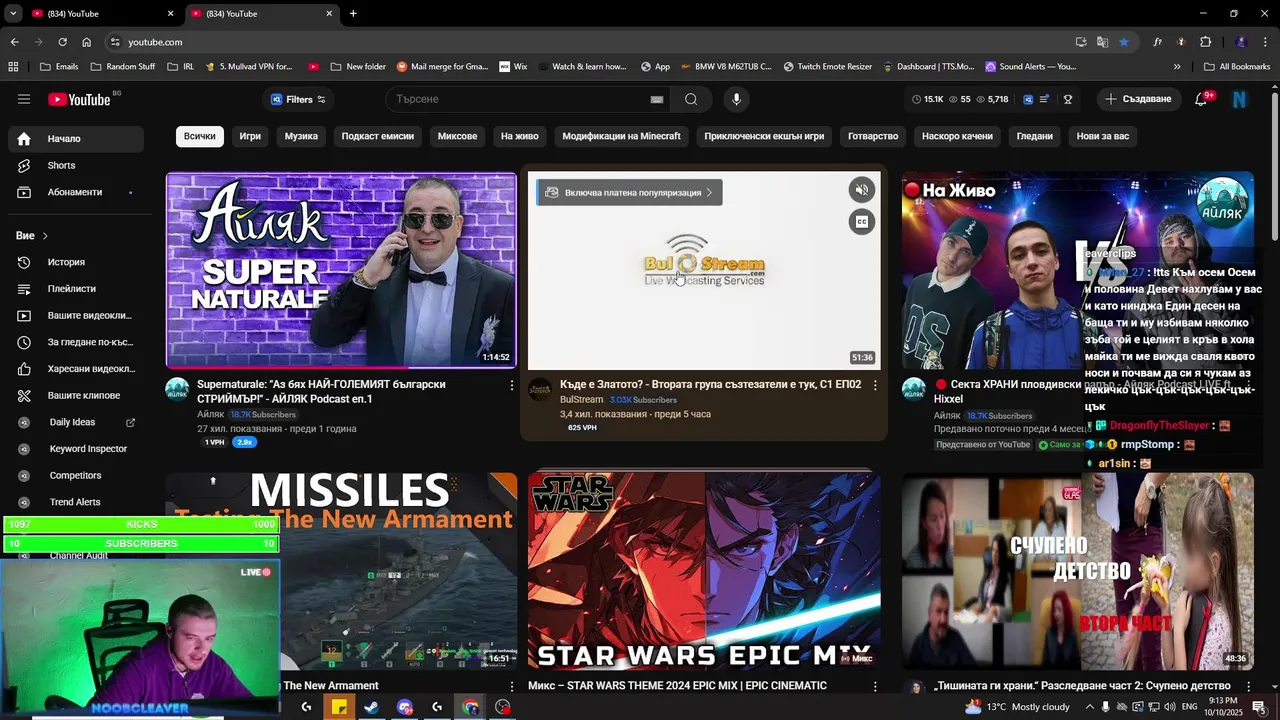Open the browser home page
The image size is (1280, 720).
point(86,42)
